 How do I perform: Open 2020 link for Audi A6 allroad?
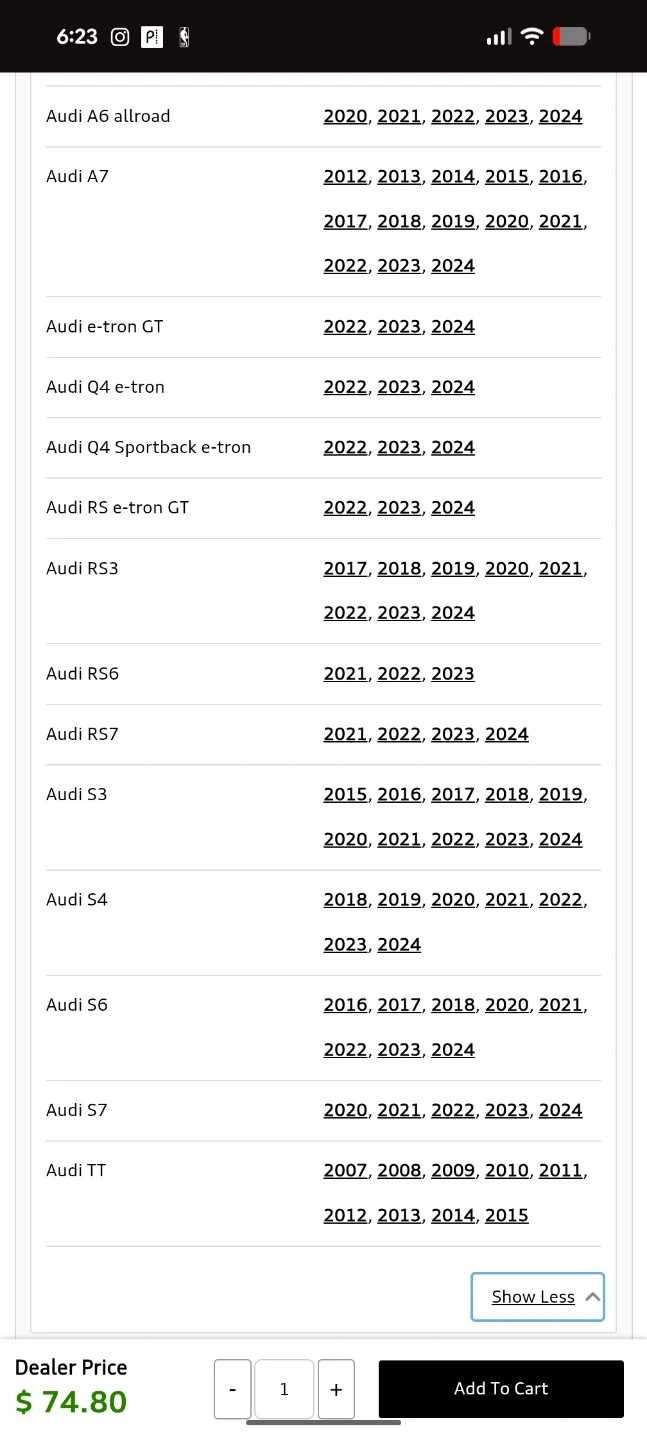click(x=345, y=116)
